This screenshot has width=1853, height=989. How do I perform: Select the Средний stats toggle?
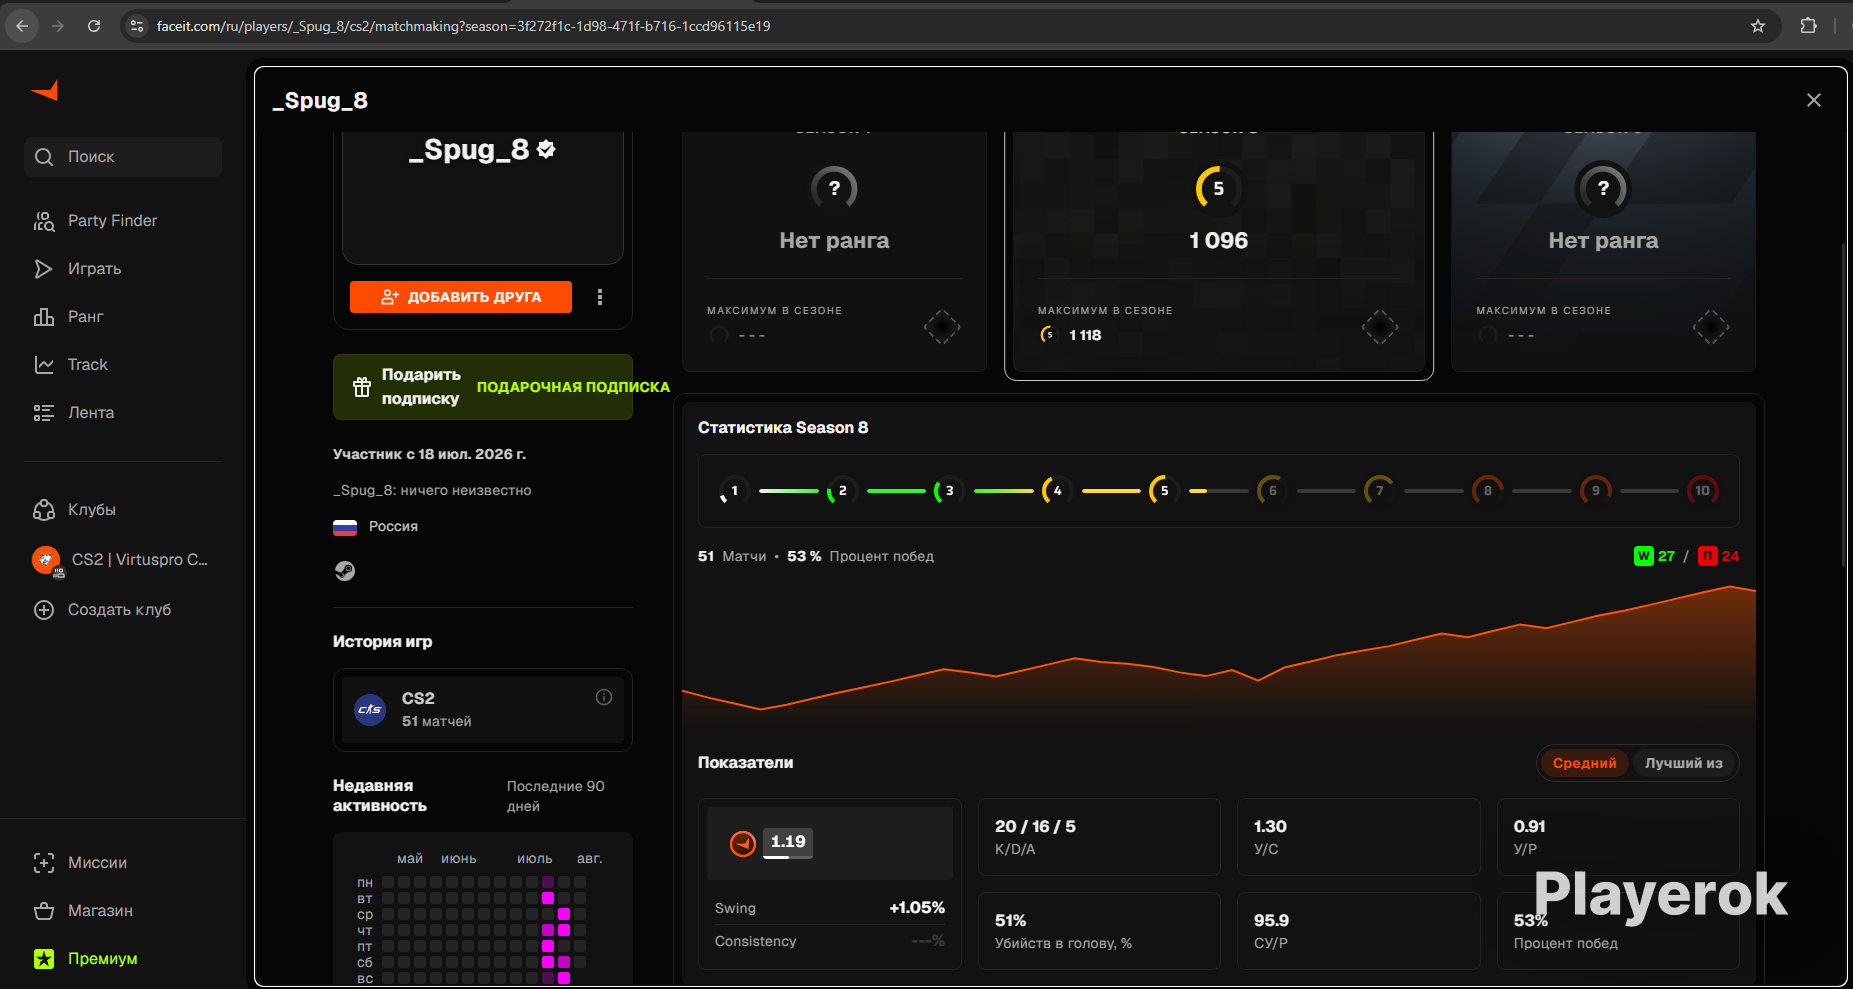(1584, 763)
